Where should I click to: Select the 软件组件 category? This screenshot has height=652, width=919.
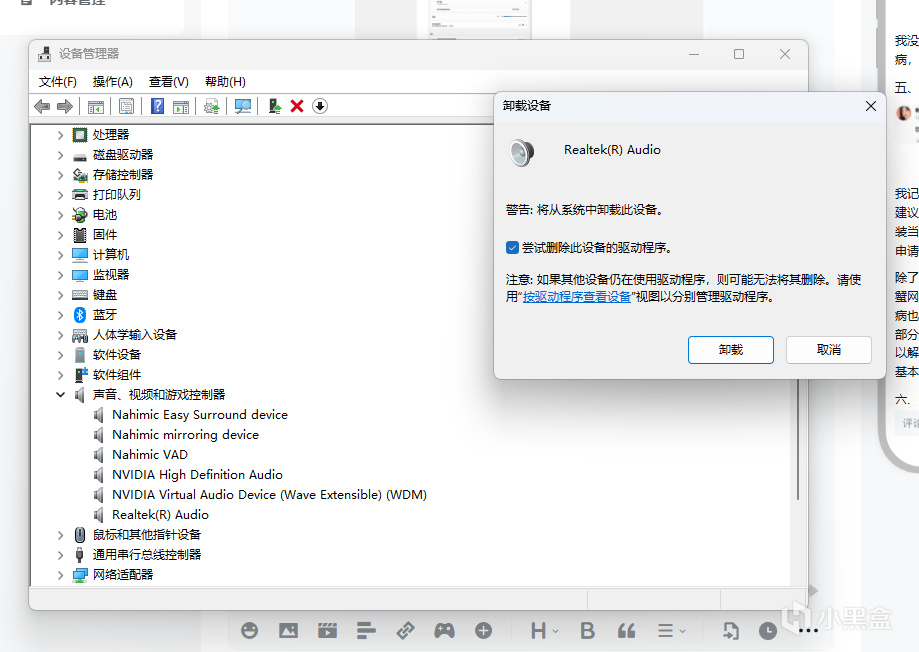click(116, 375)
